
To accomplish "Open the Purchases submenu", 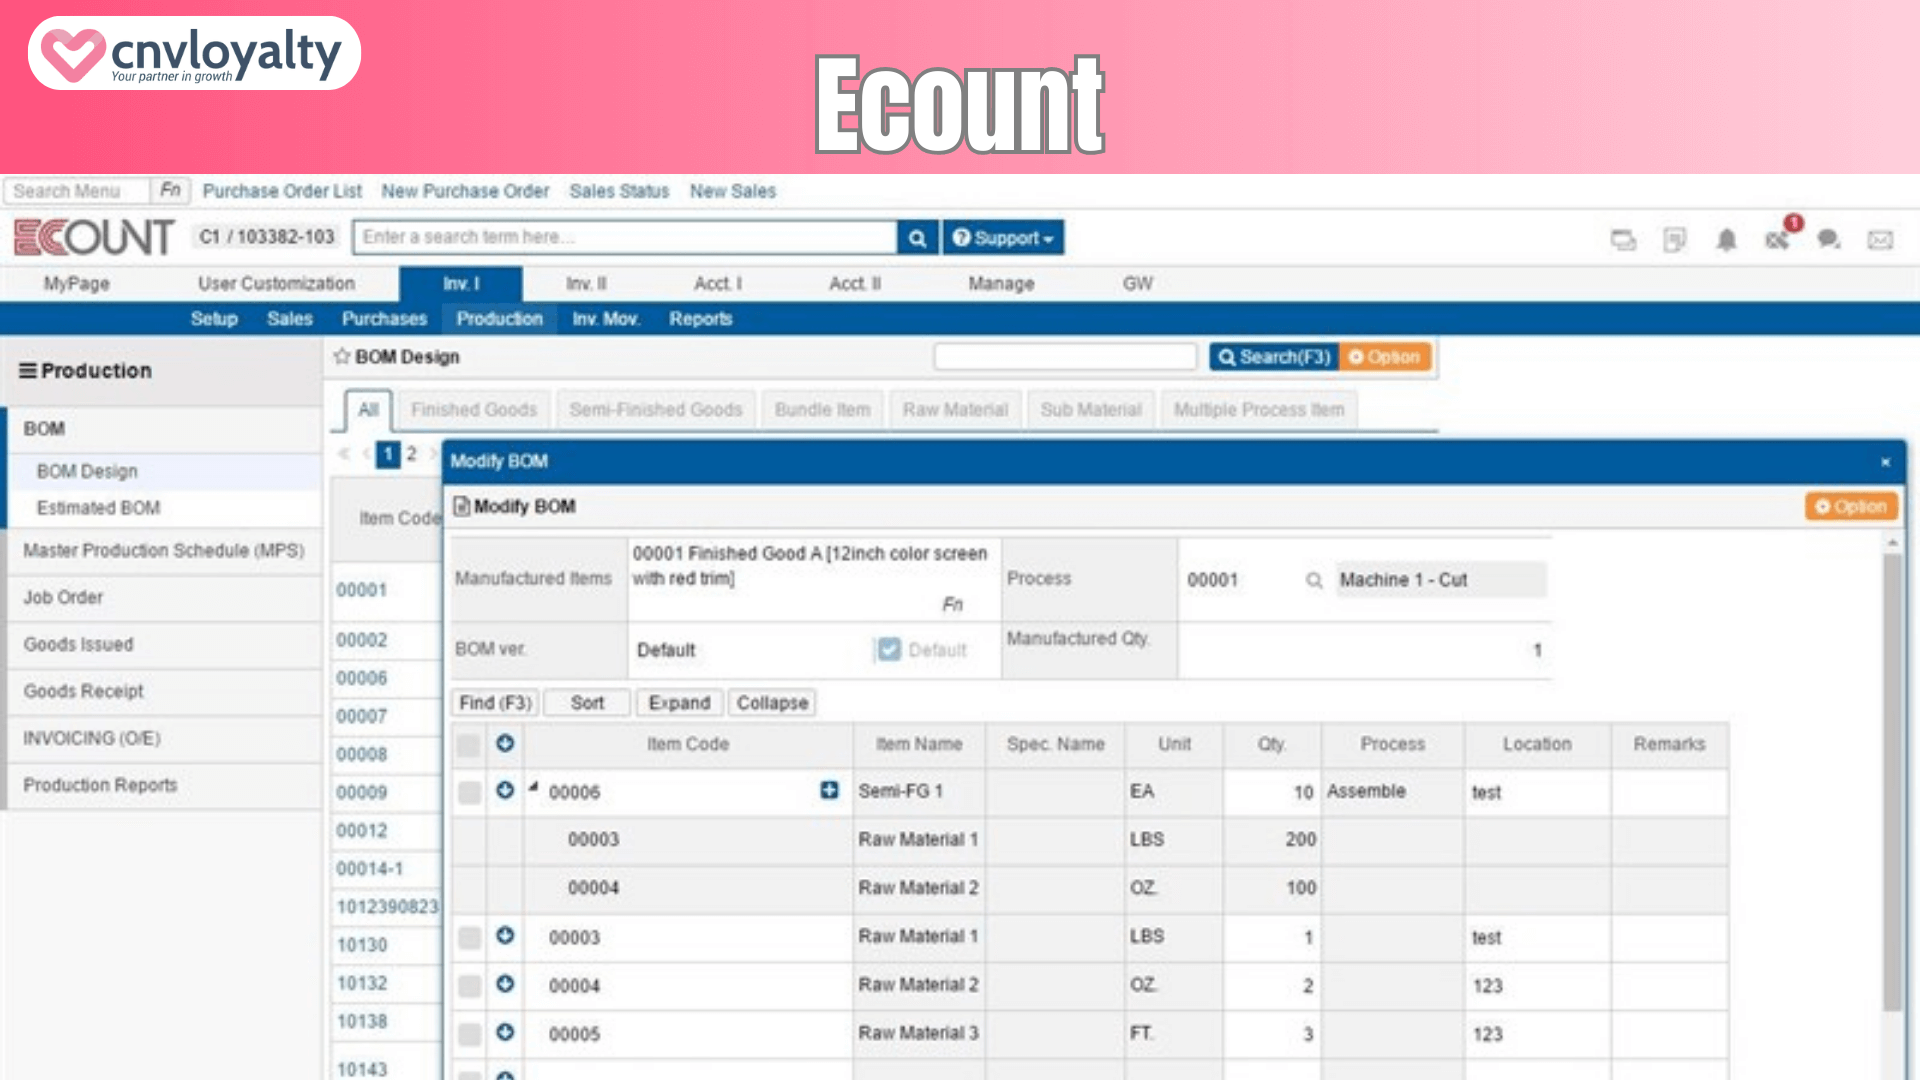I will 384,319.
